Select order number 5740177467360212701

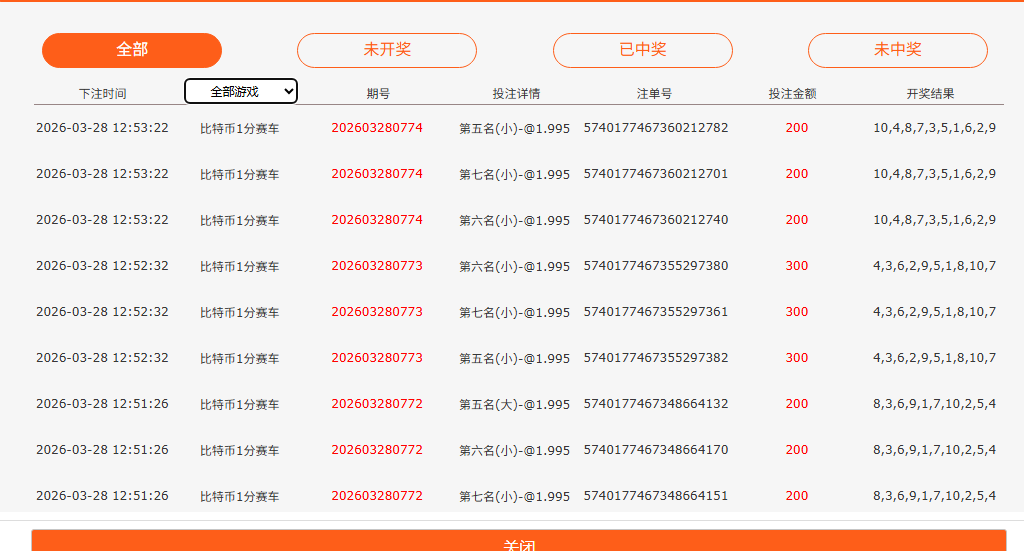[x=655, y=174]
